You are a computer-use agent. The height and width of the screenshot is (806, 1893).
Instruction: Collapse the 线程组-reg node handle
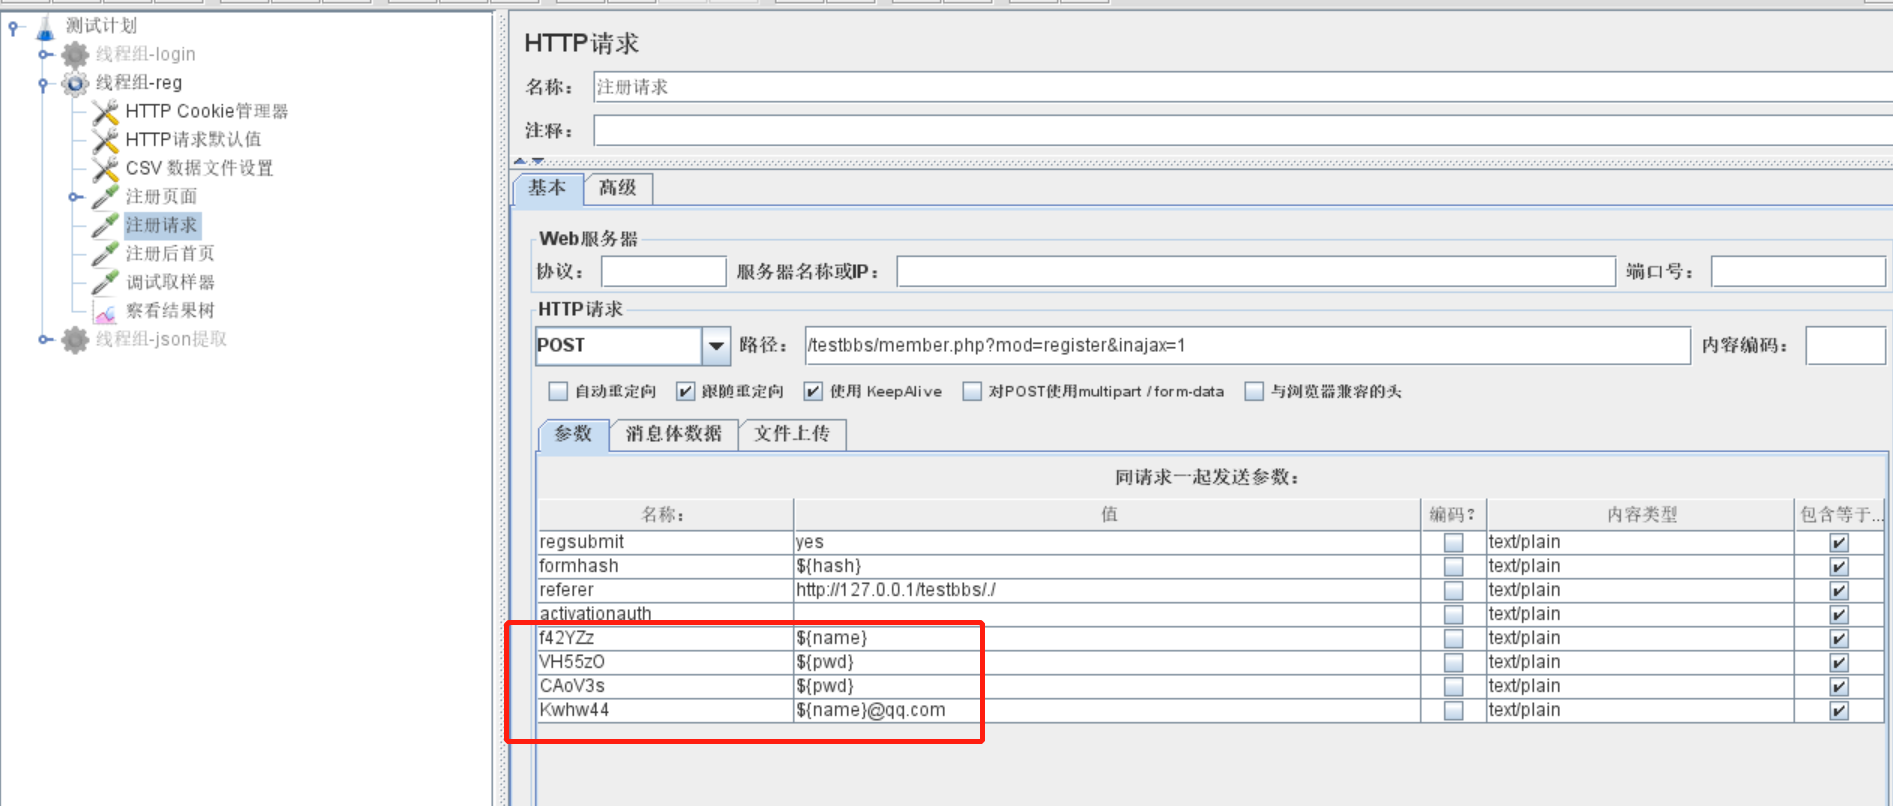tap(43, 84)
